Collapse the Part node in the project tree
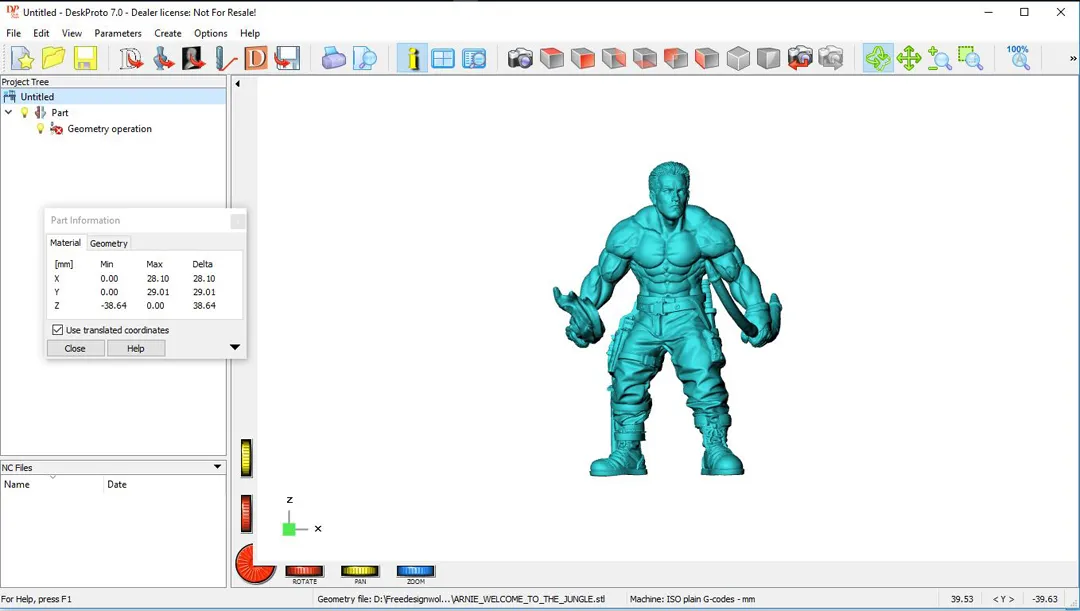 (x=8, y=112)
